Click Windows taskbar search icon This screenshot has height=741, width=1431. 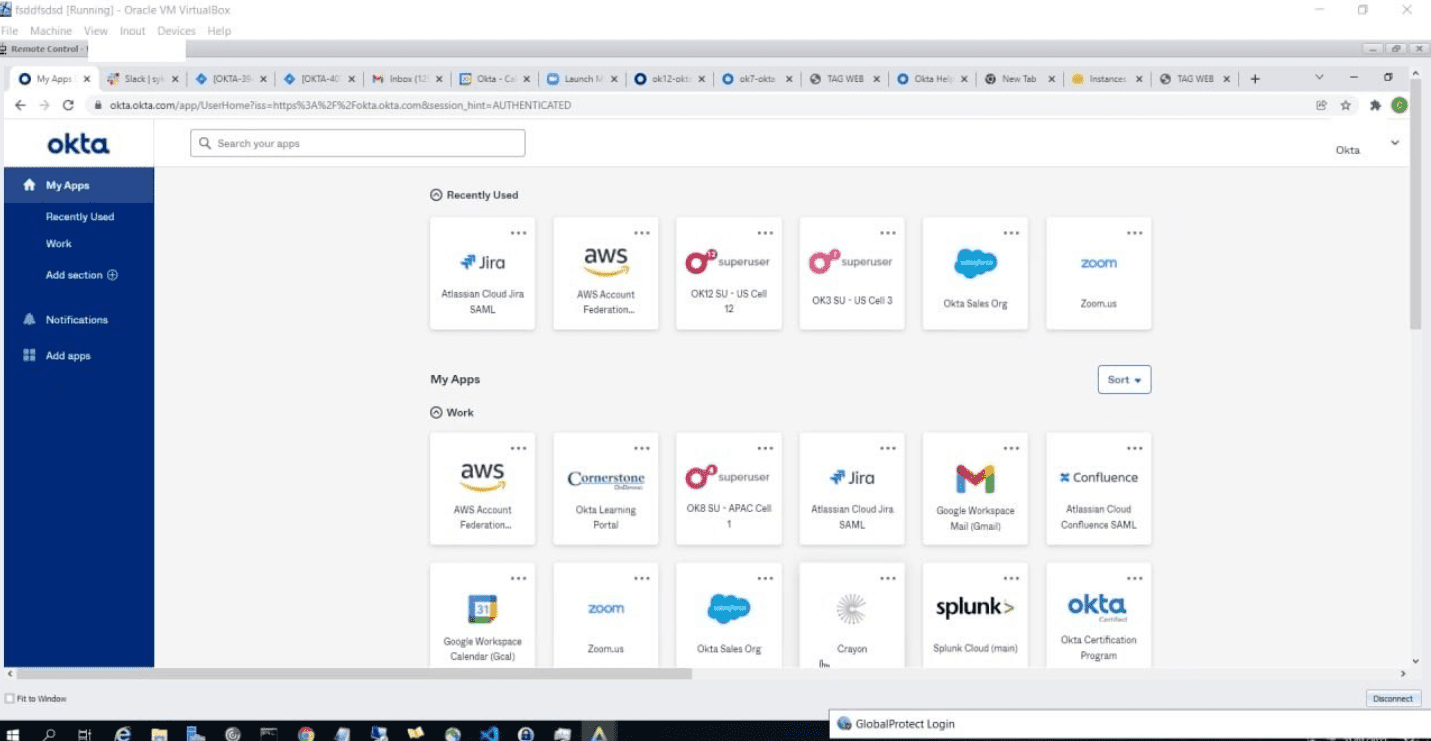[50, 734]
